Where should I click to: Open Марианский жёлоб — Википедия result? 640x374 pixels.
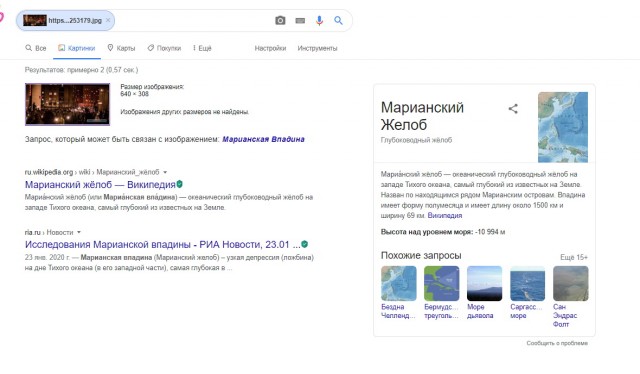[x=100, y=185]
